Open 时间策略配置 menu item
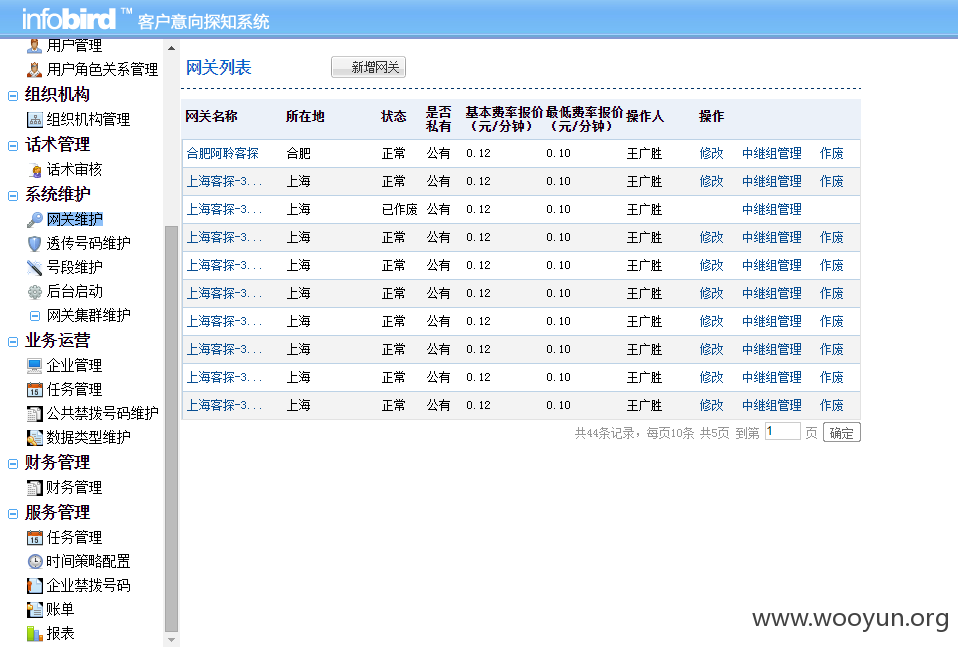 [x=89, y=561]
